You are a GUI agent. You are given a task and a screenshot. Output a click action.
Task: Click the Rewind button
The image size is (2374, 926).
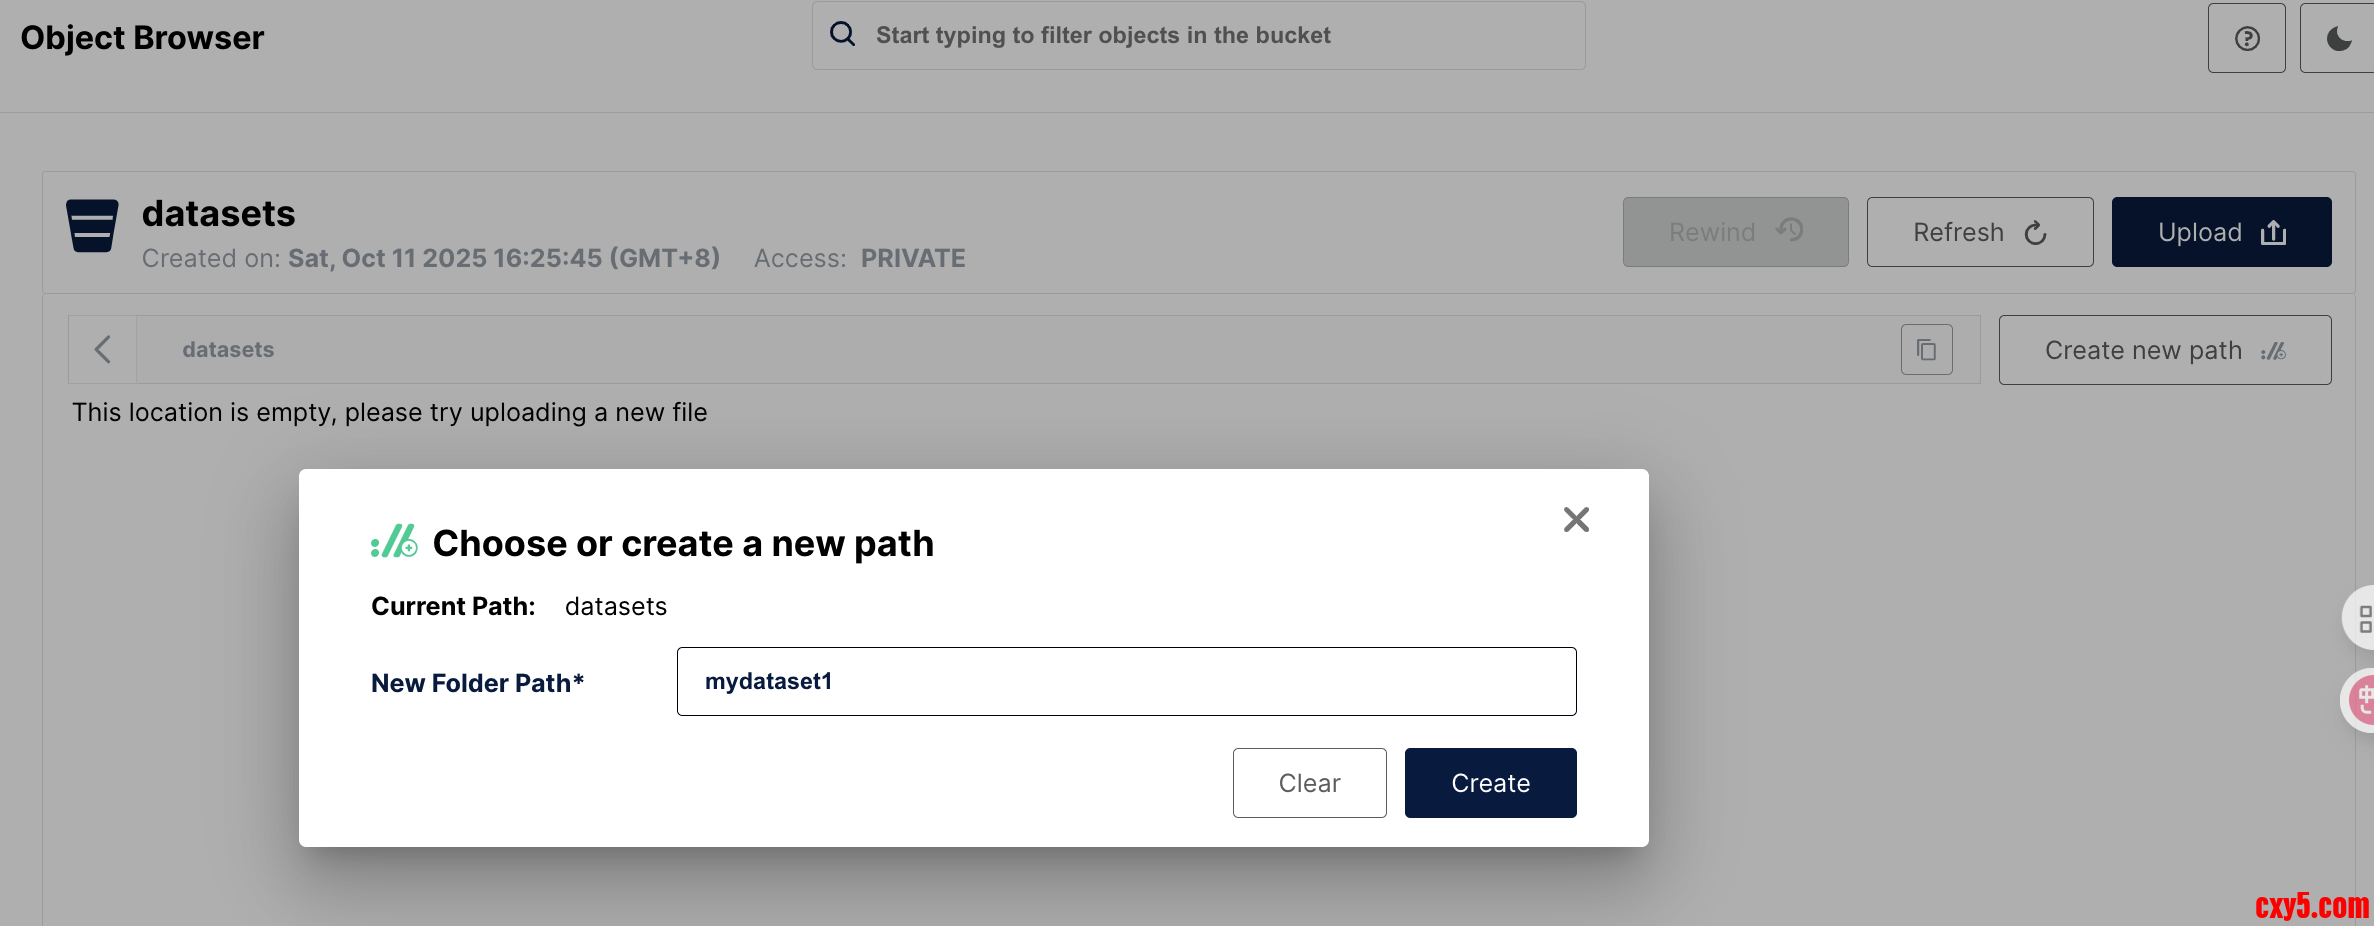click(x=1735, y=232)
